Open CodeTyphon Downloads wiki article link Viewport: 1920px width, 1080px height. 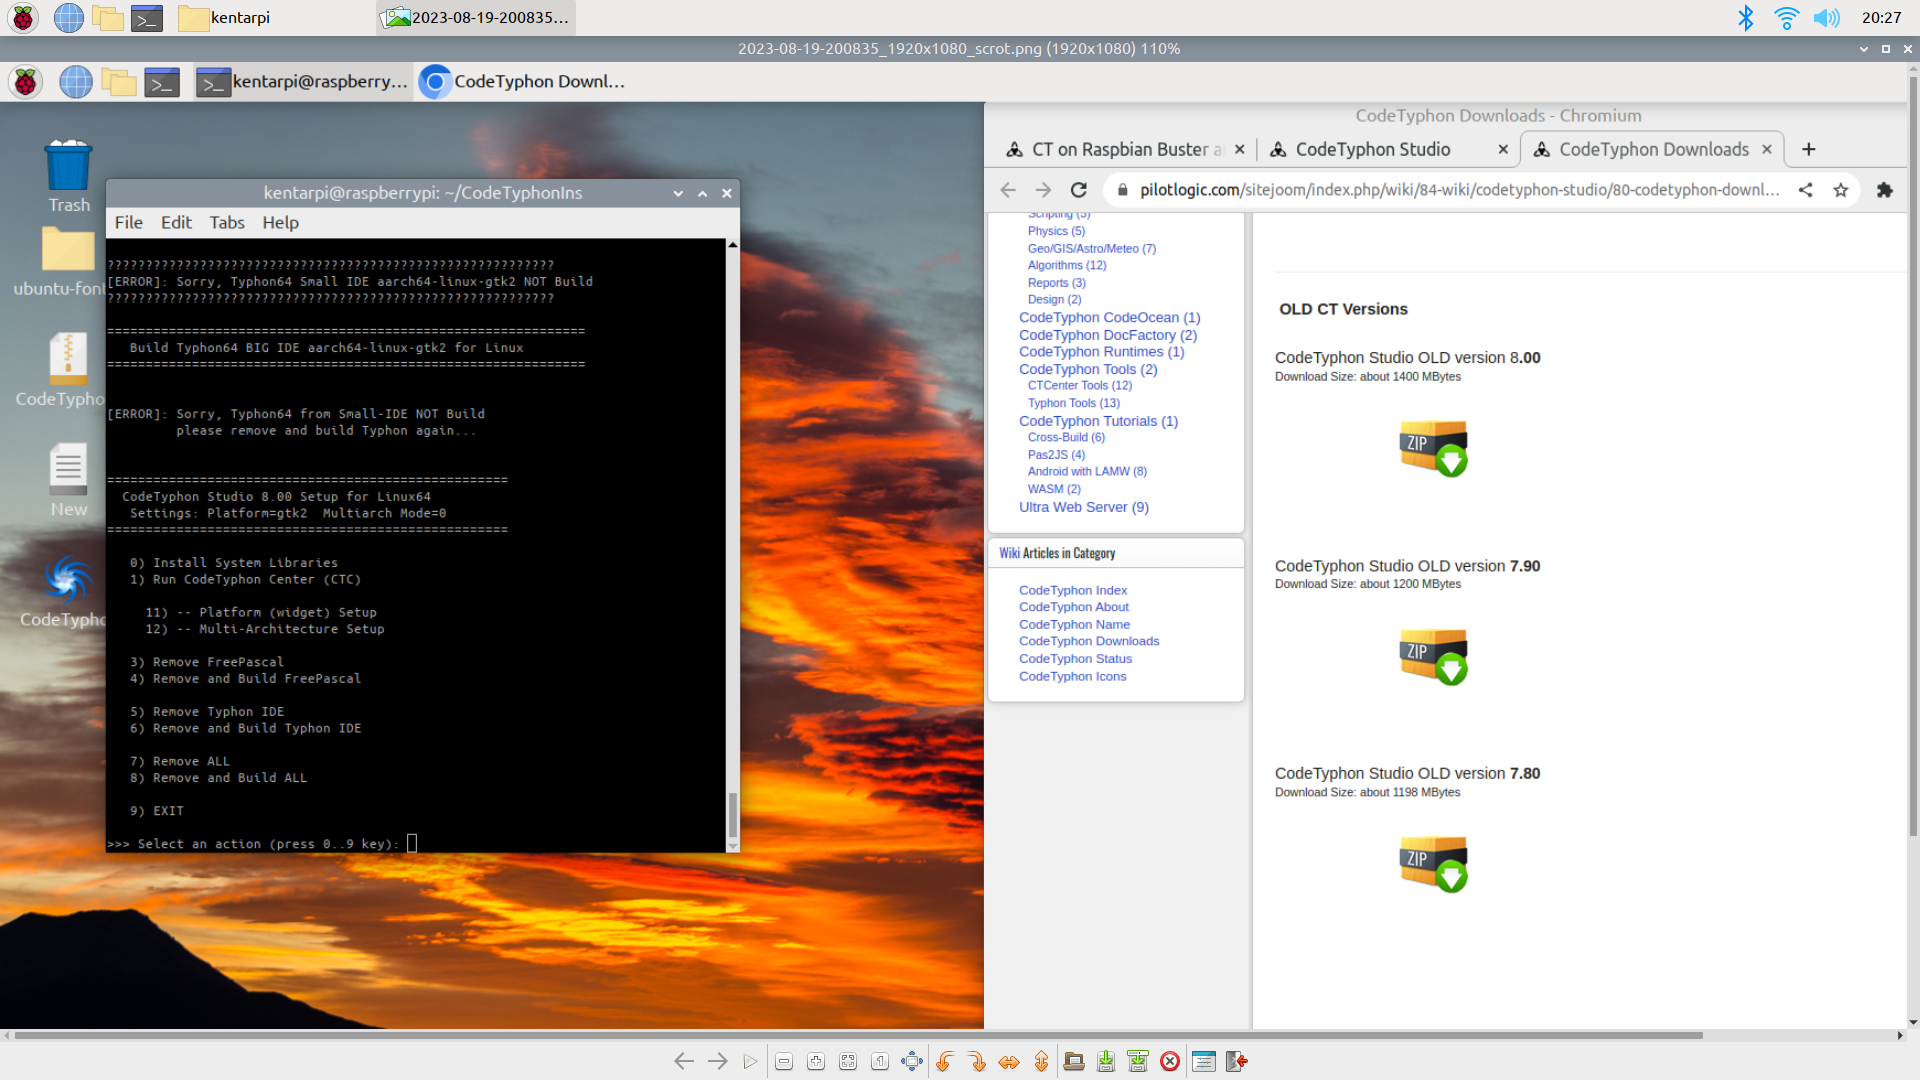1088,642
